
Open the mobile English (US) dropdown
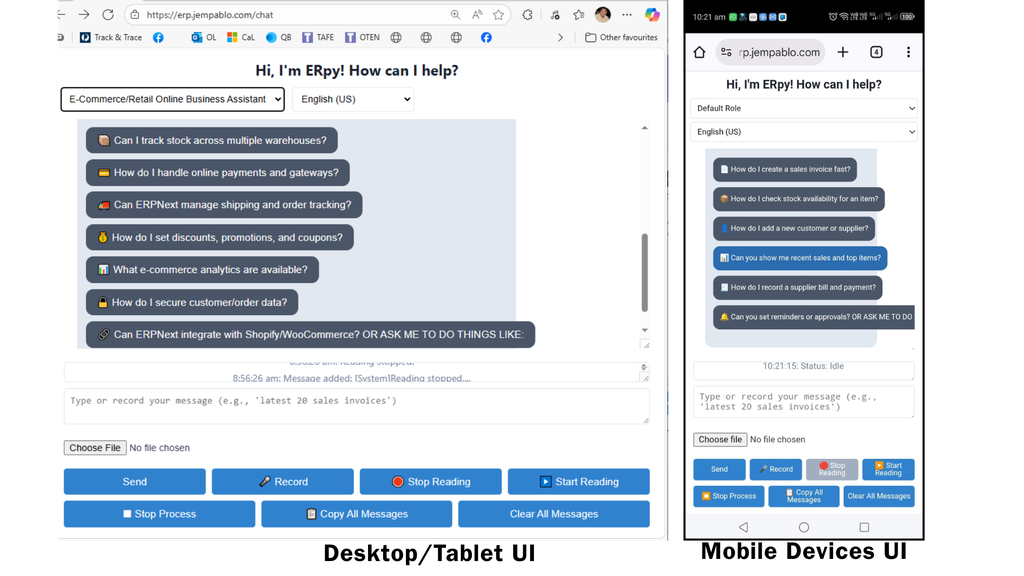(x=804, y=132)
